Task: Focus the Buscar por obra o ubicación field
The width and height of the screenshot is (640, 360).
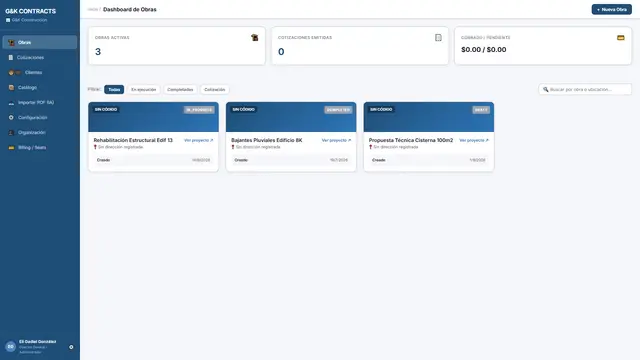Action: pos(585,89)
